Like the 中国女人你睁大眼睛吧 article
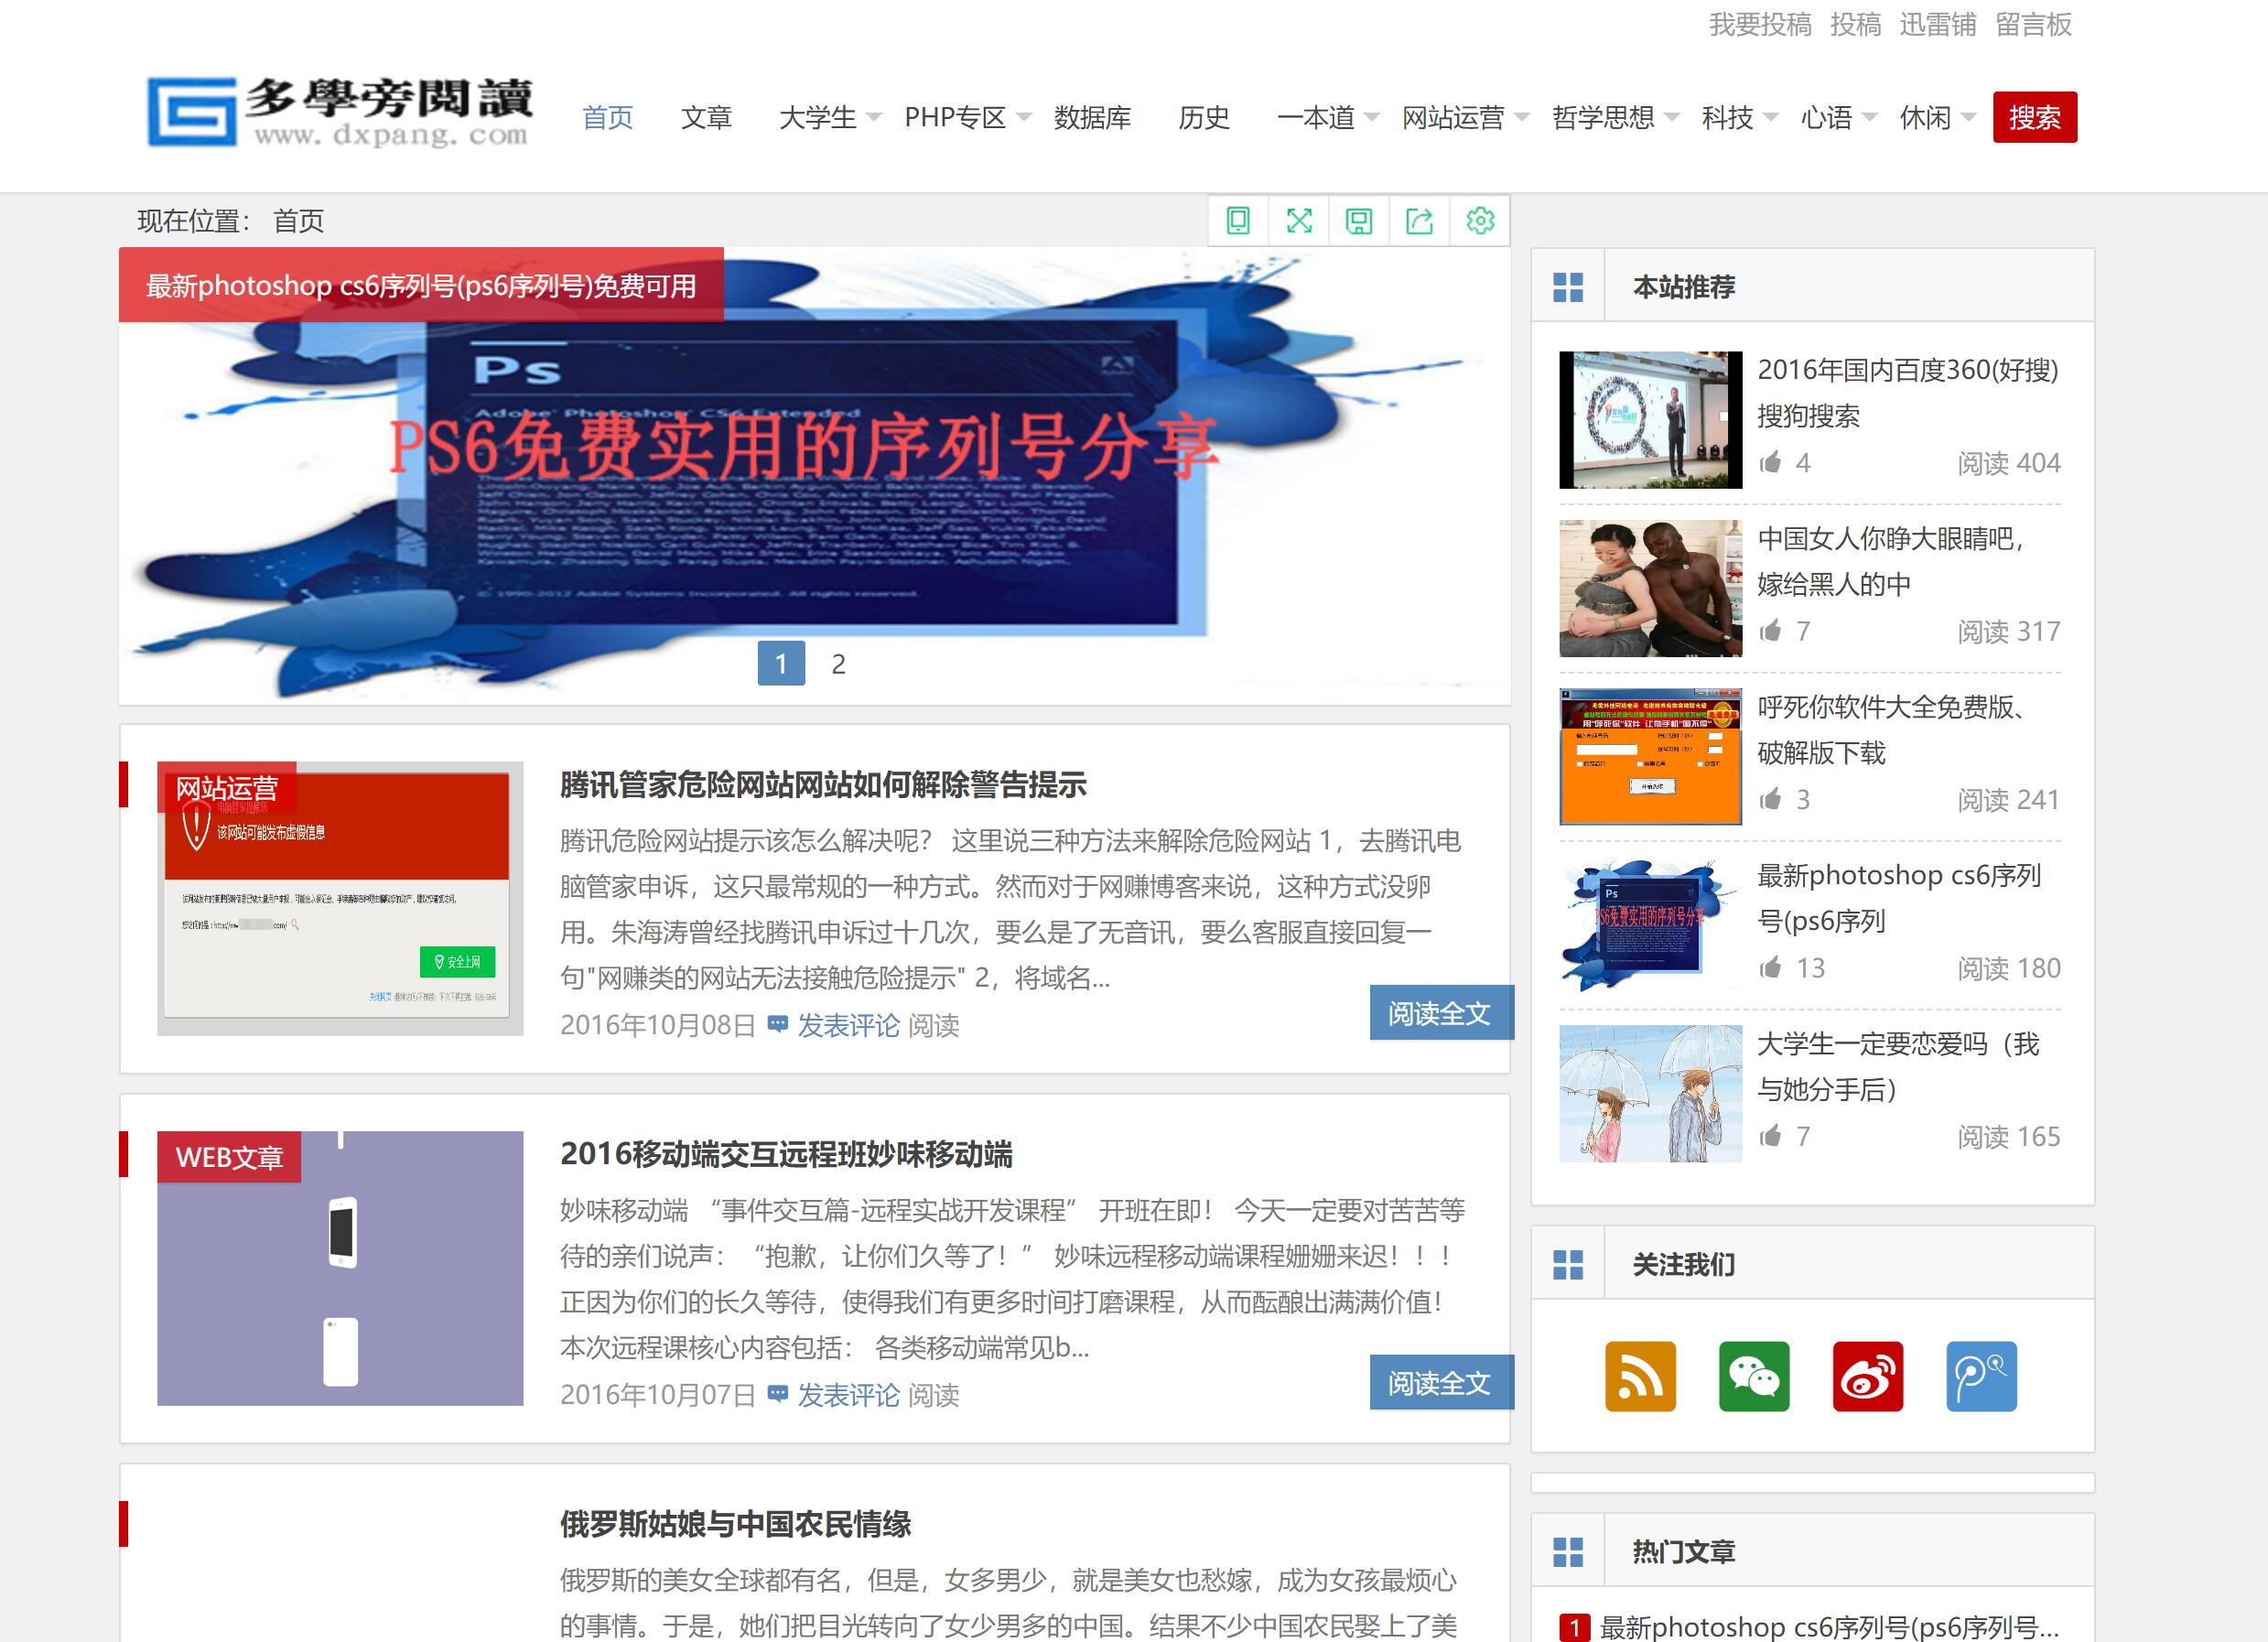 [1771, 630]
